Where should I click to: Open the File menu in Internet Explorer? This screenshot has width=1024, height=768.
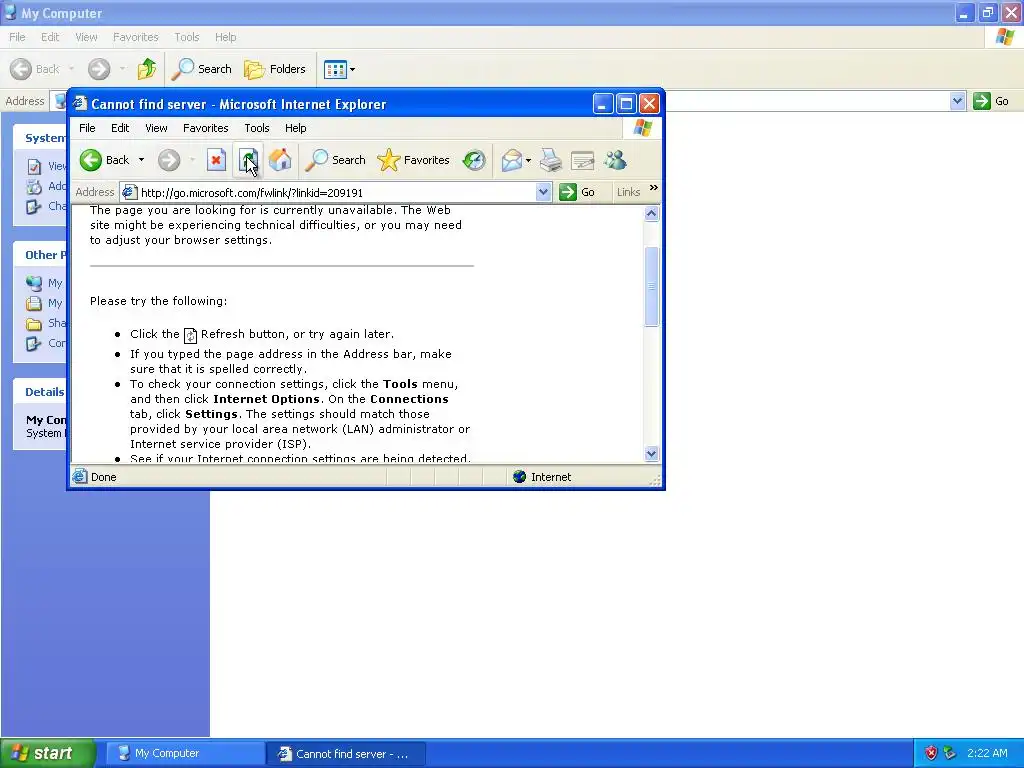[x=87, y=128]
